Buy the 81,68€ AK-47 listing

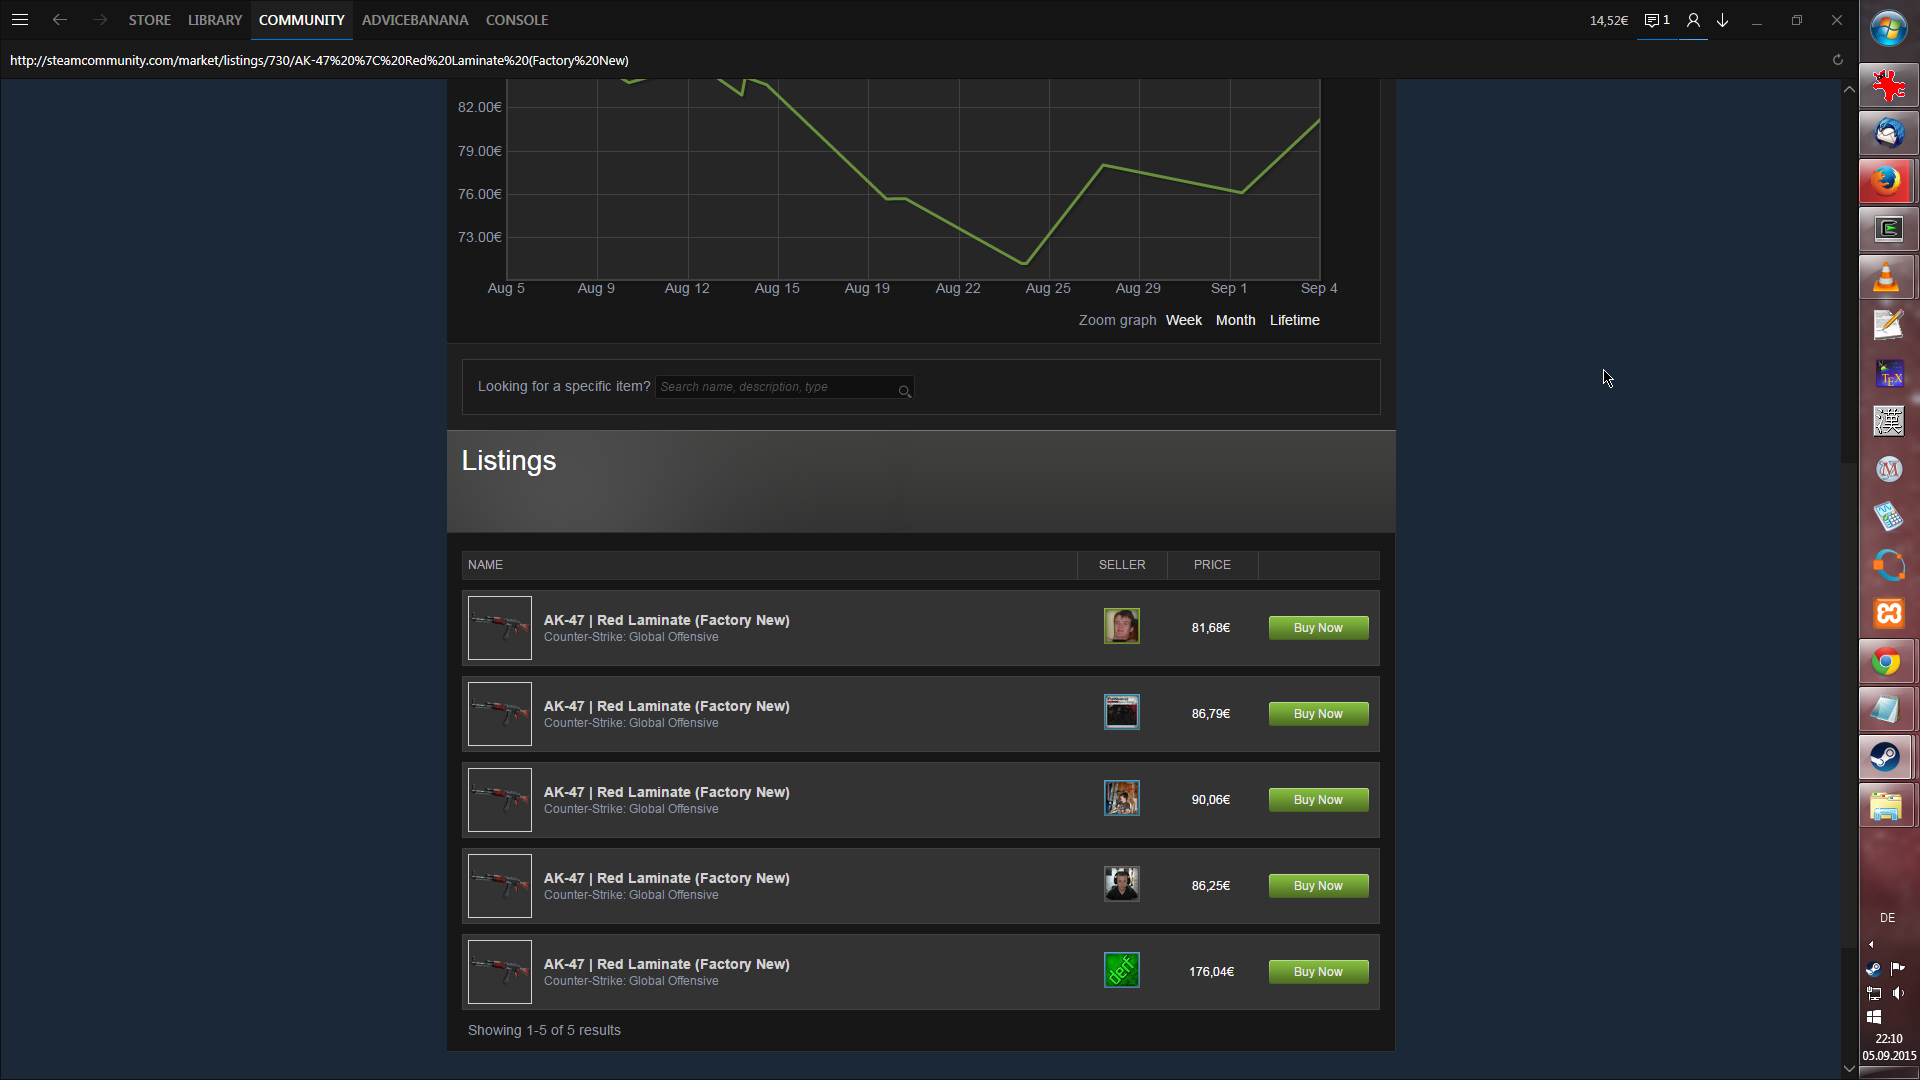[1318, 628]
